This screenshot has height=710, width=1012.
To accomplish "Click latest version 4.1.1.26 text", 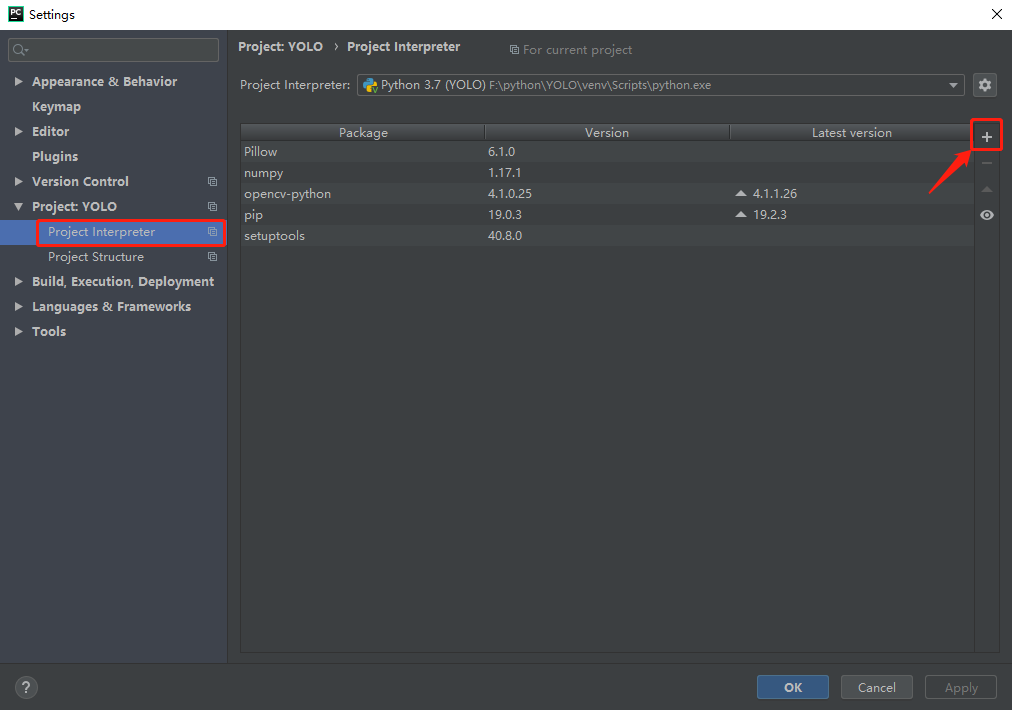I will point(774,194).
